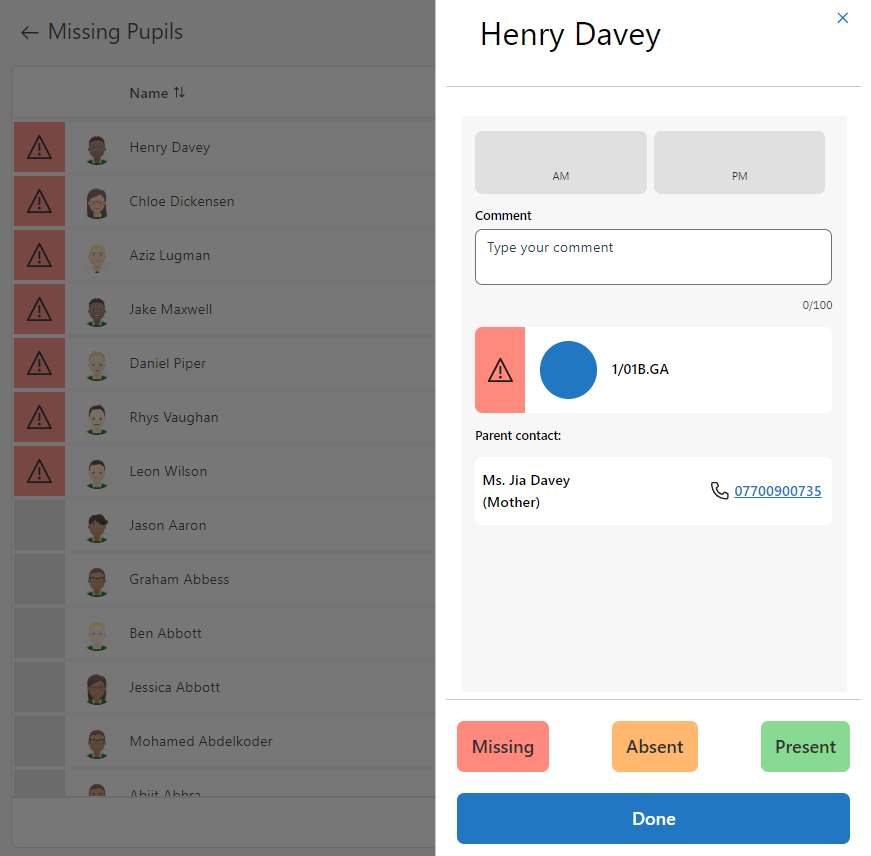Open Rhys Vaughan's row in the list
This screenshot has height=856, width=871.
[x=173, y=418]
